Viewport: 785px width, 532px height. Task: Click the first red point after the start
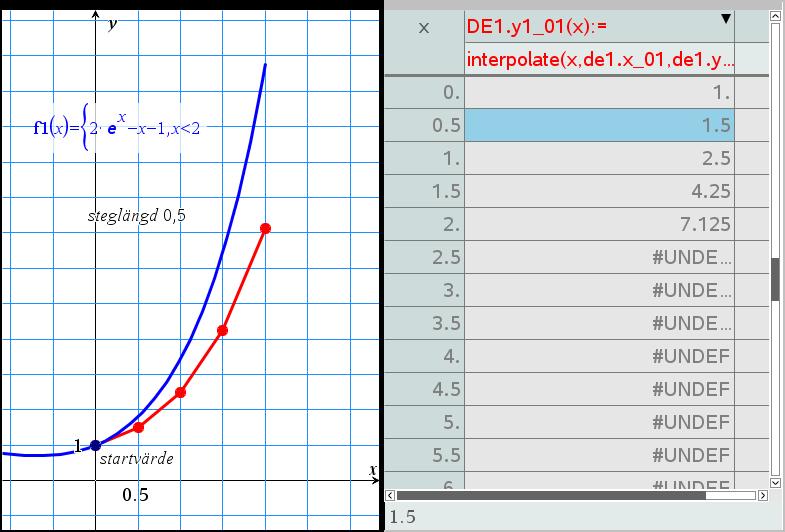[138, 427]
